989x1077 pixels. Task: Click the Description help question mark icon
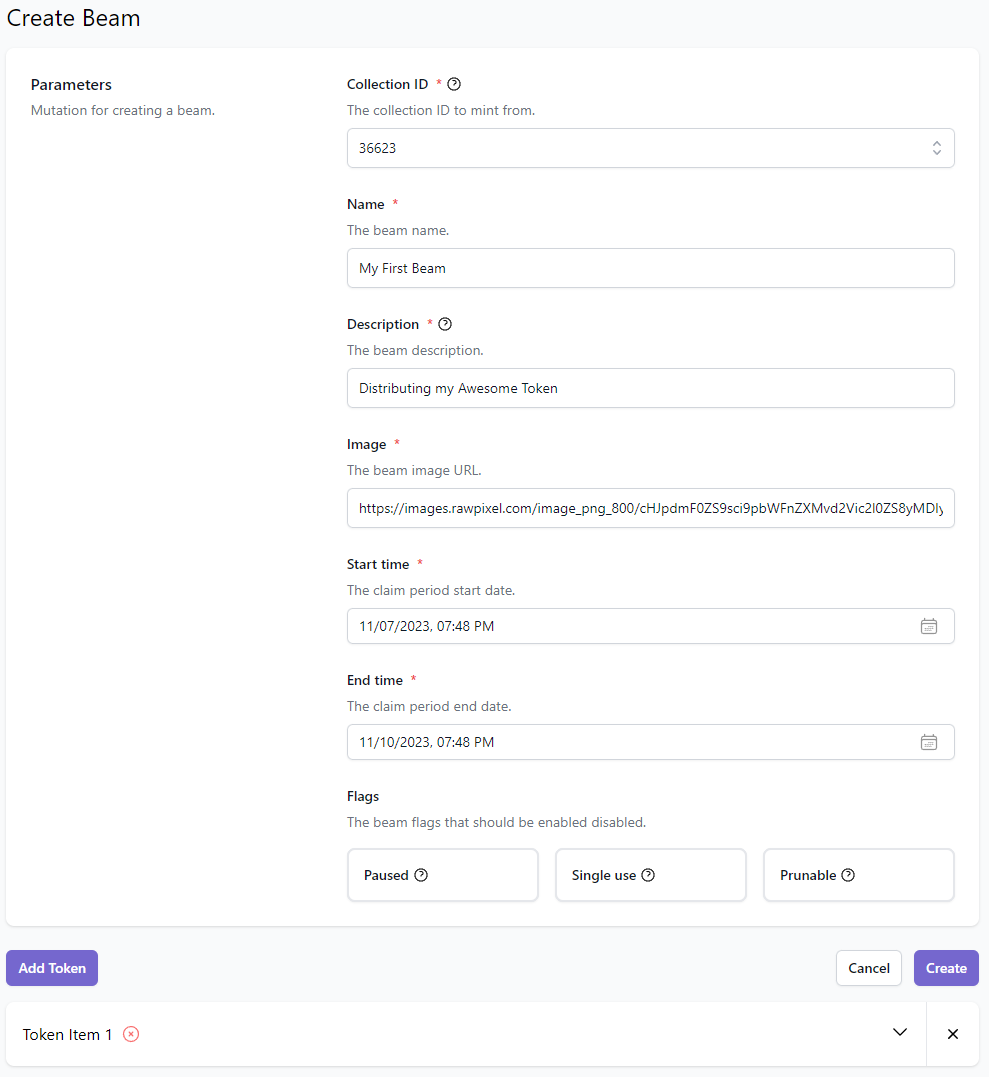tap(445, 324)
